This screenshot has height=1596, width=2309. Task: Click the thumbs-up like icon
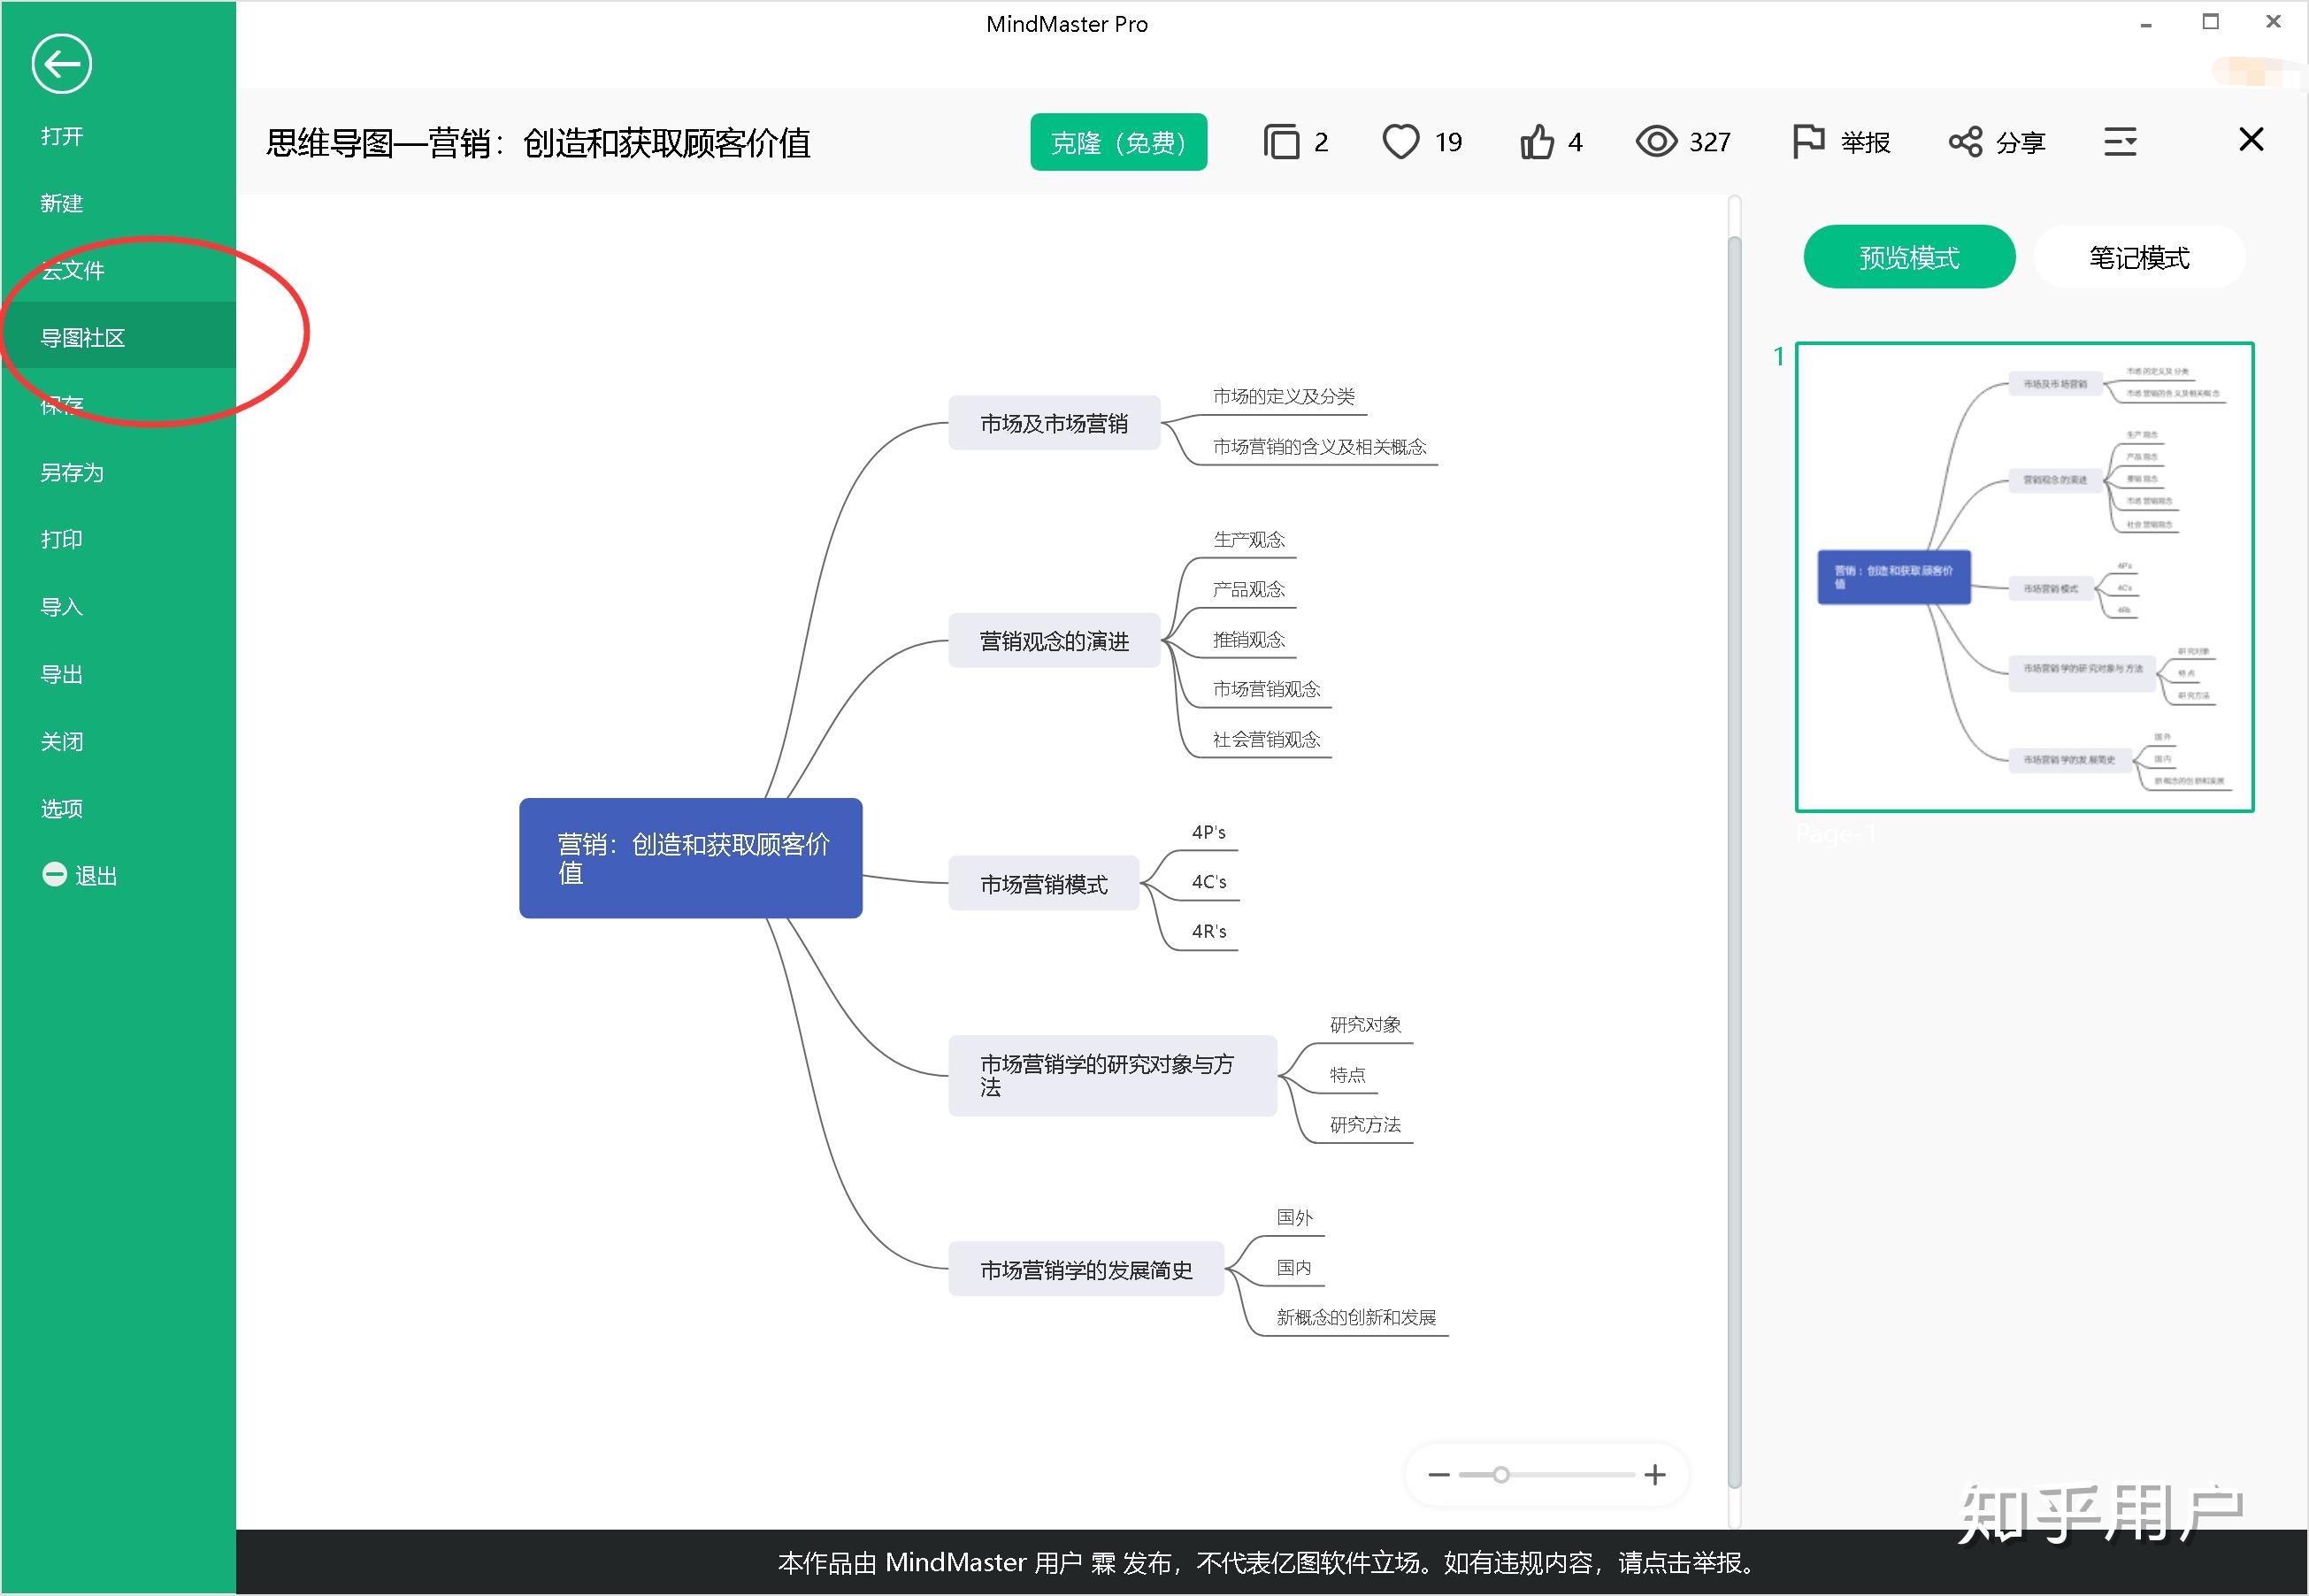(x=1537, y=142)
